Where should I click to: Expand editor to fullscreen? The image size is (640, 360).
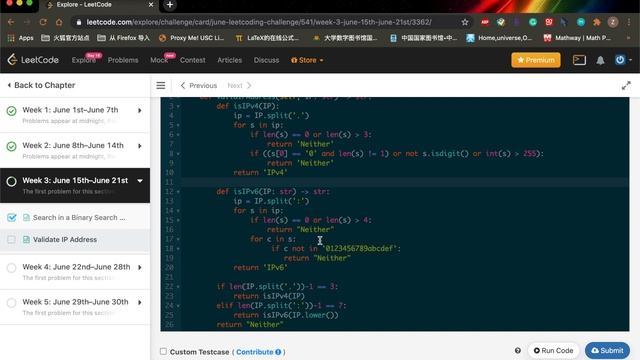626,86
